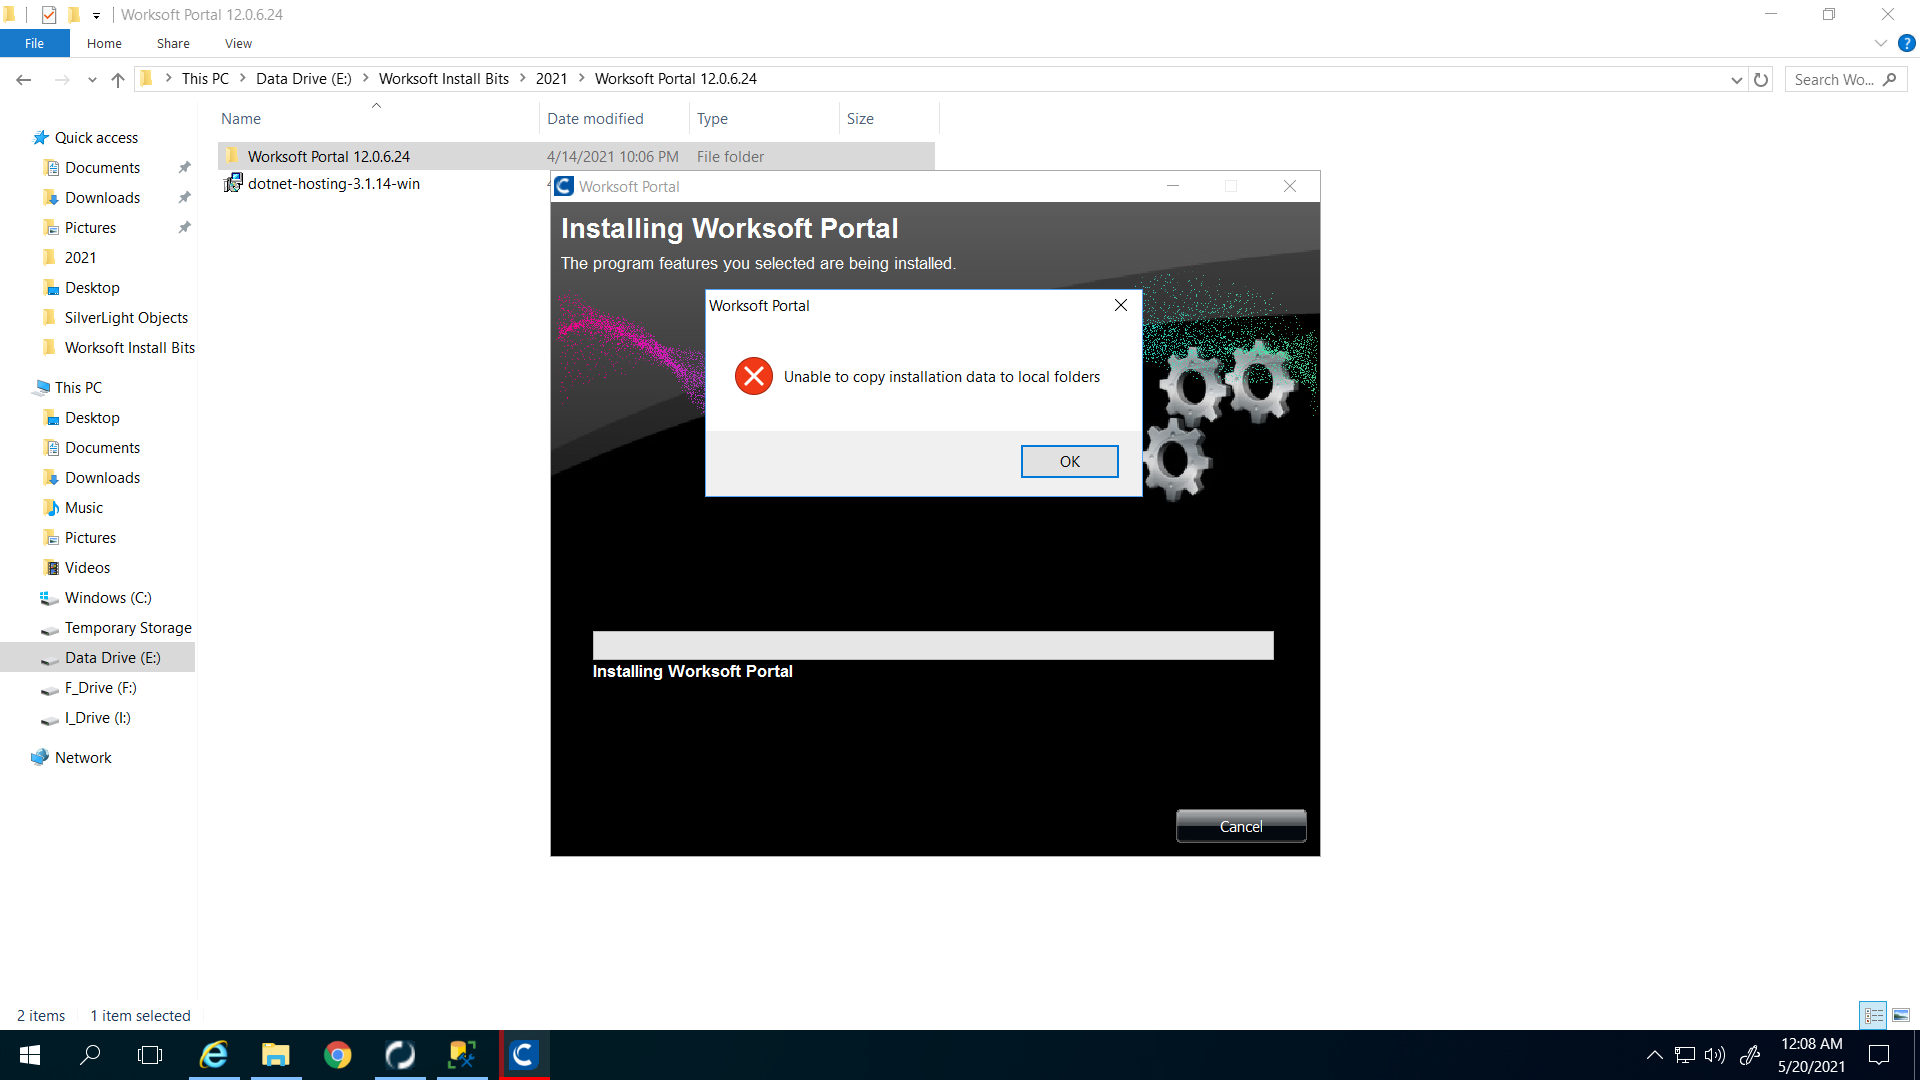Screen dimensions: 1920x1080
Task: Go forward in File Explorer
Action: point(62,79)
